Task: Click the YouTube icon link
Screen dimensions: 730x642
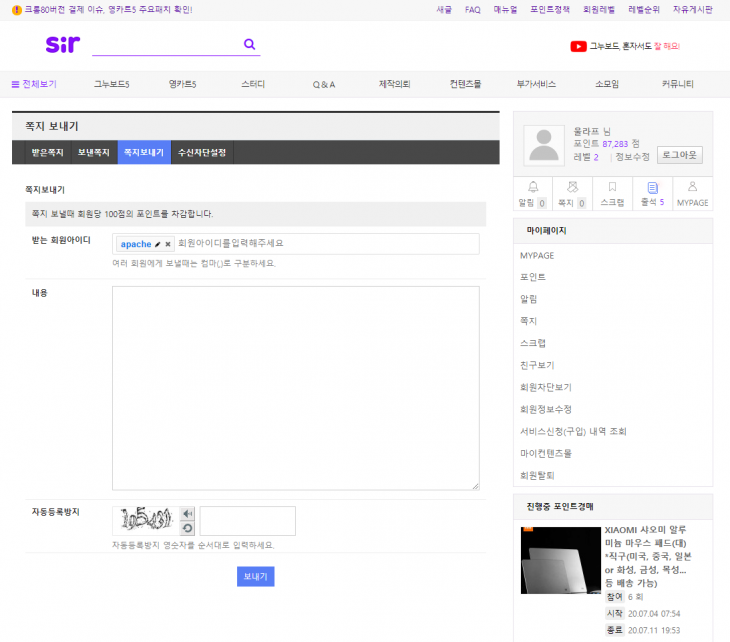Action: point(578,46)
